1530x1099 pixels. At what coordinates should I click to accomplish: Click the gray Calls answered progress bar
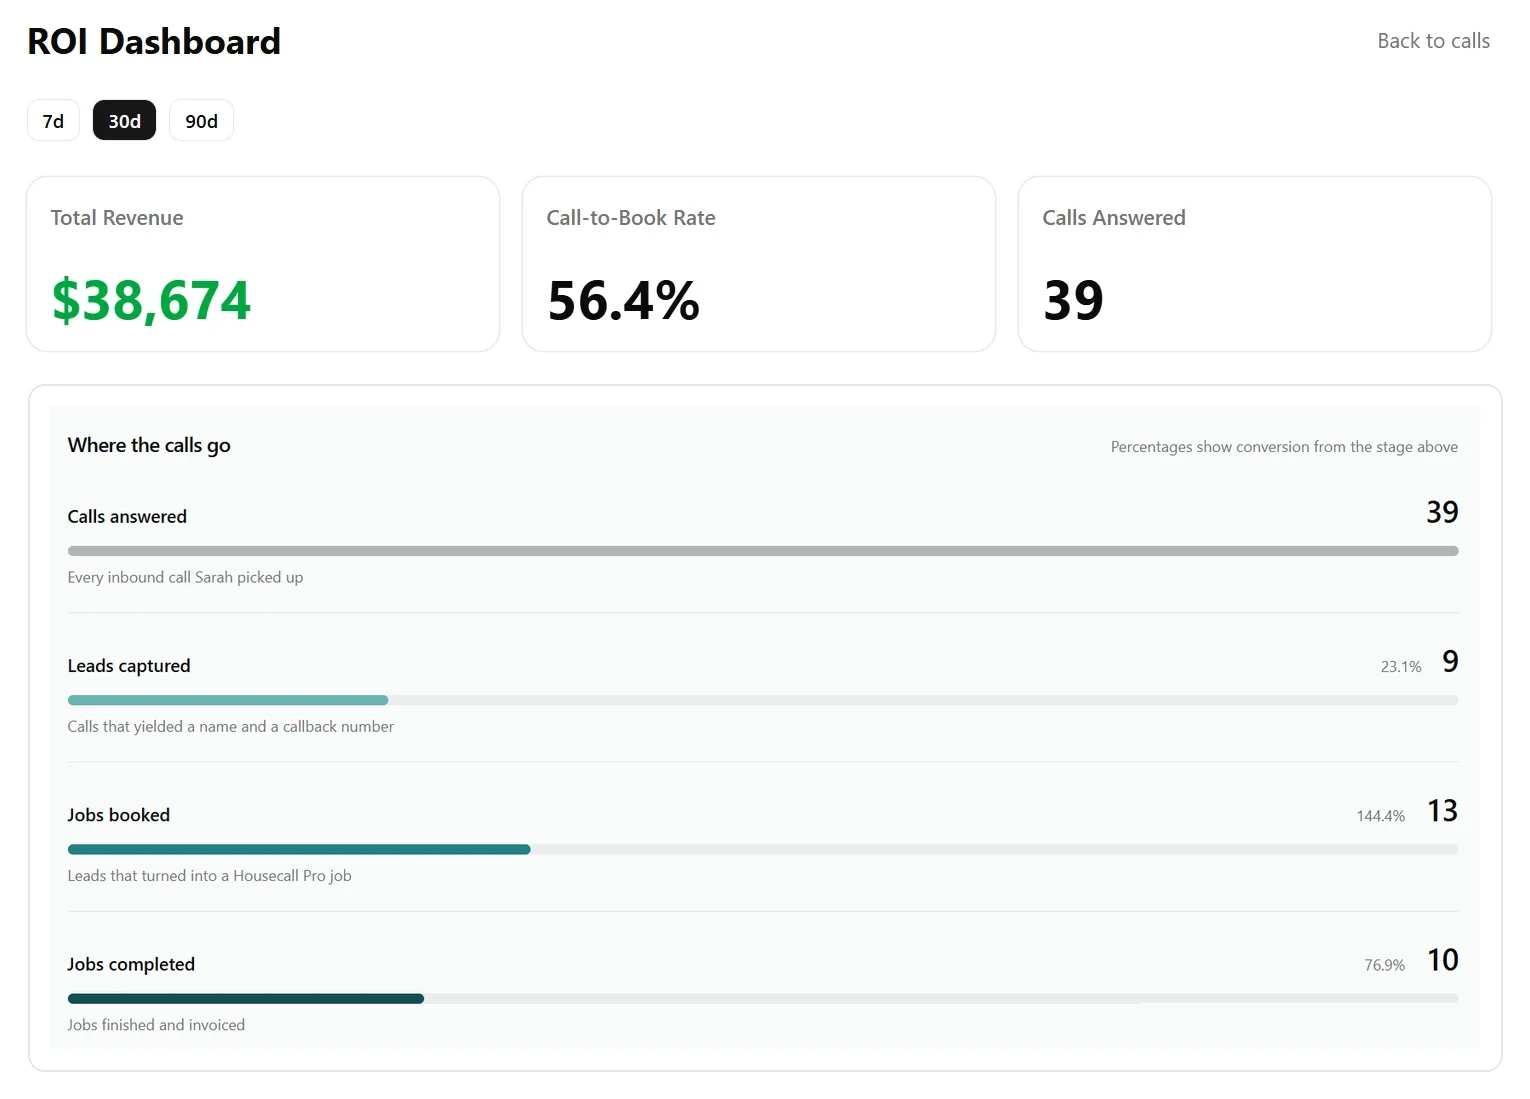[763, 551]
